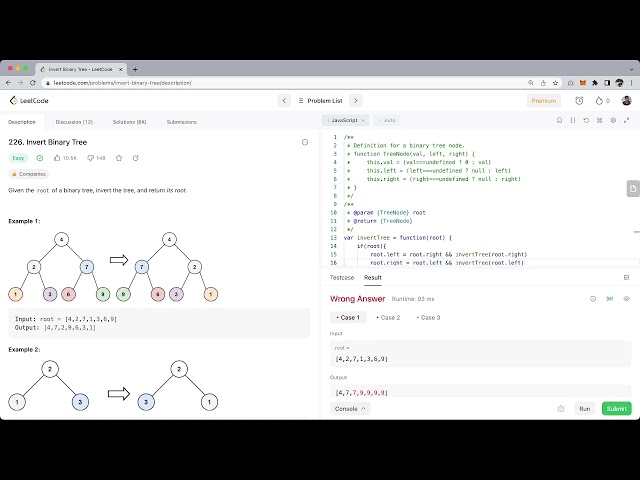Click the browser forward arrow
Image resolution: width=640 pixels, height=480 pixels.
[x=20, y=83]
